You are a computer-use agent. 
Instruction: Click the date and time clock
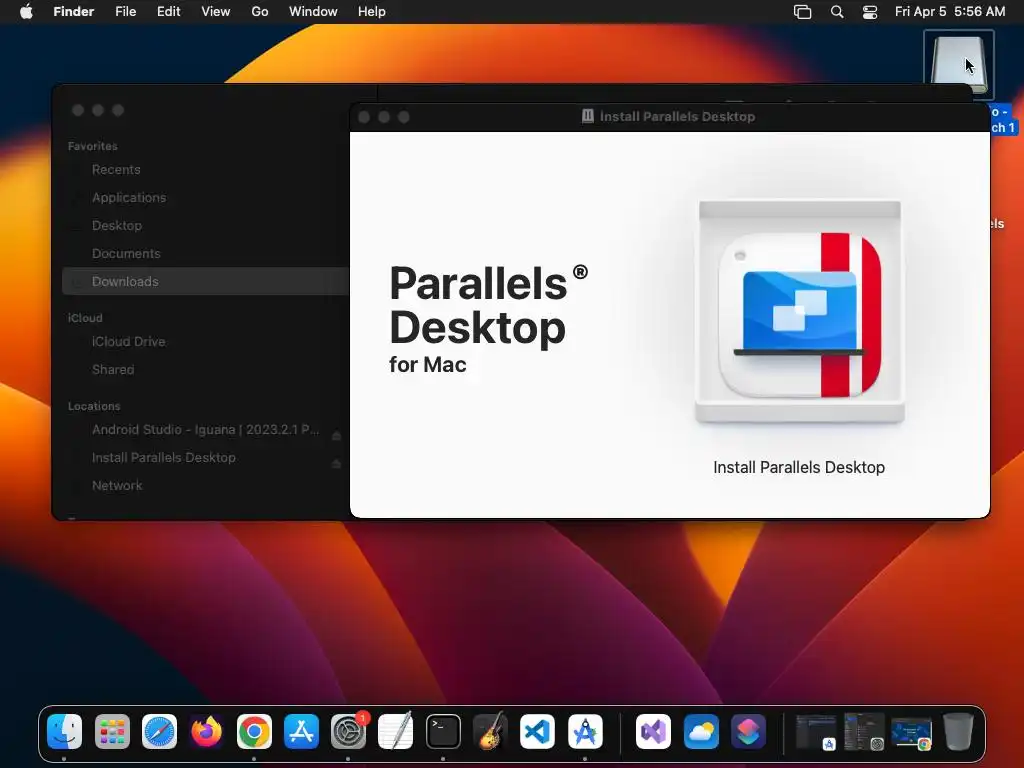point(950,12)
